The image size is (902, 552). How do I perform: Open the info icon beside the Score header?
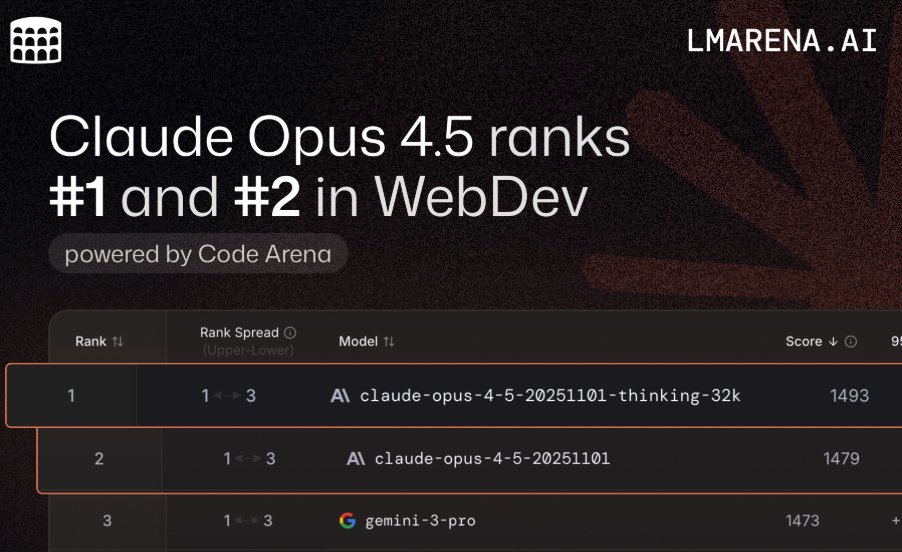851,342
